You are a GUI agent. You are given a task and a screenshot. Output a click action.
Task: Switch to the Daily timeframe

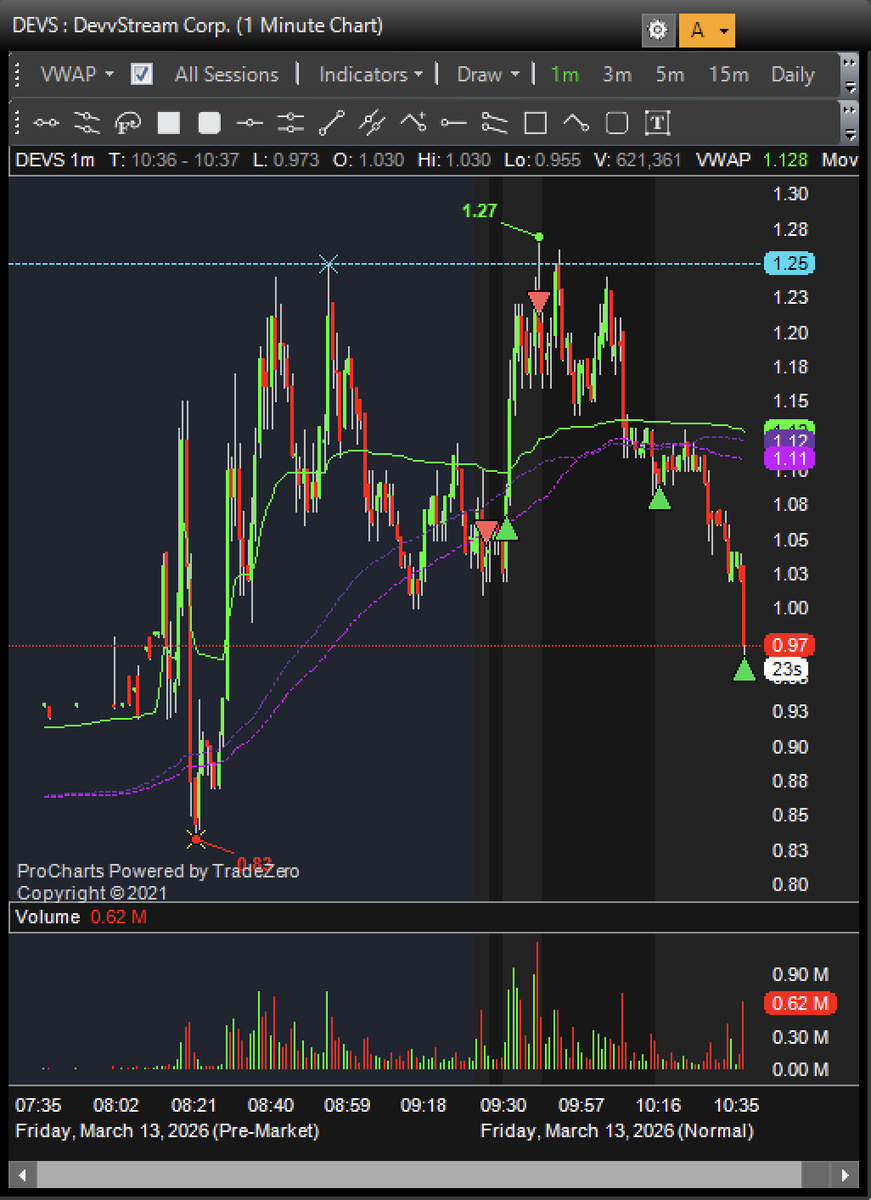pyautogui.click(x=793, y=74)
